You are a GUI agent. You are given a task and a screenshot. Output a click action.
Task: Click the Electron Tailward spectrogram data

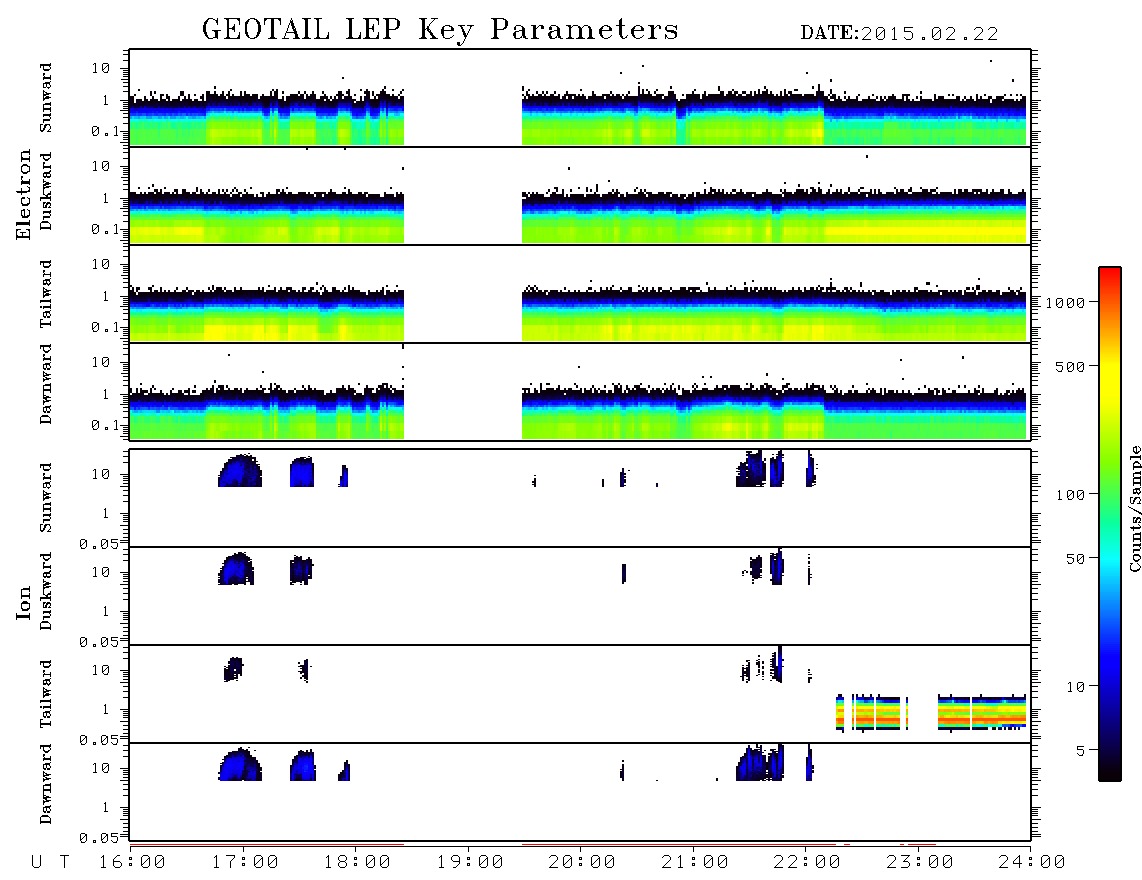click(579, 313)
